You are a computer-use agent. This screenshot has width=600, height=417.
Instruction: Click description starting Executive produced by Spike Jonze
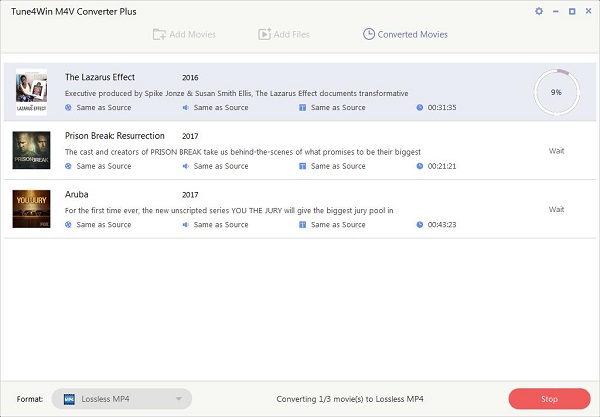coord(236,93)
